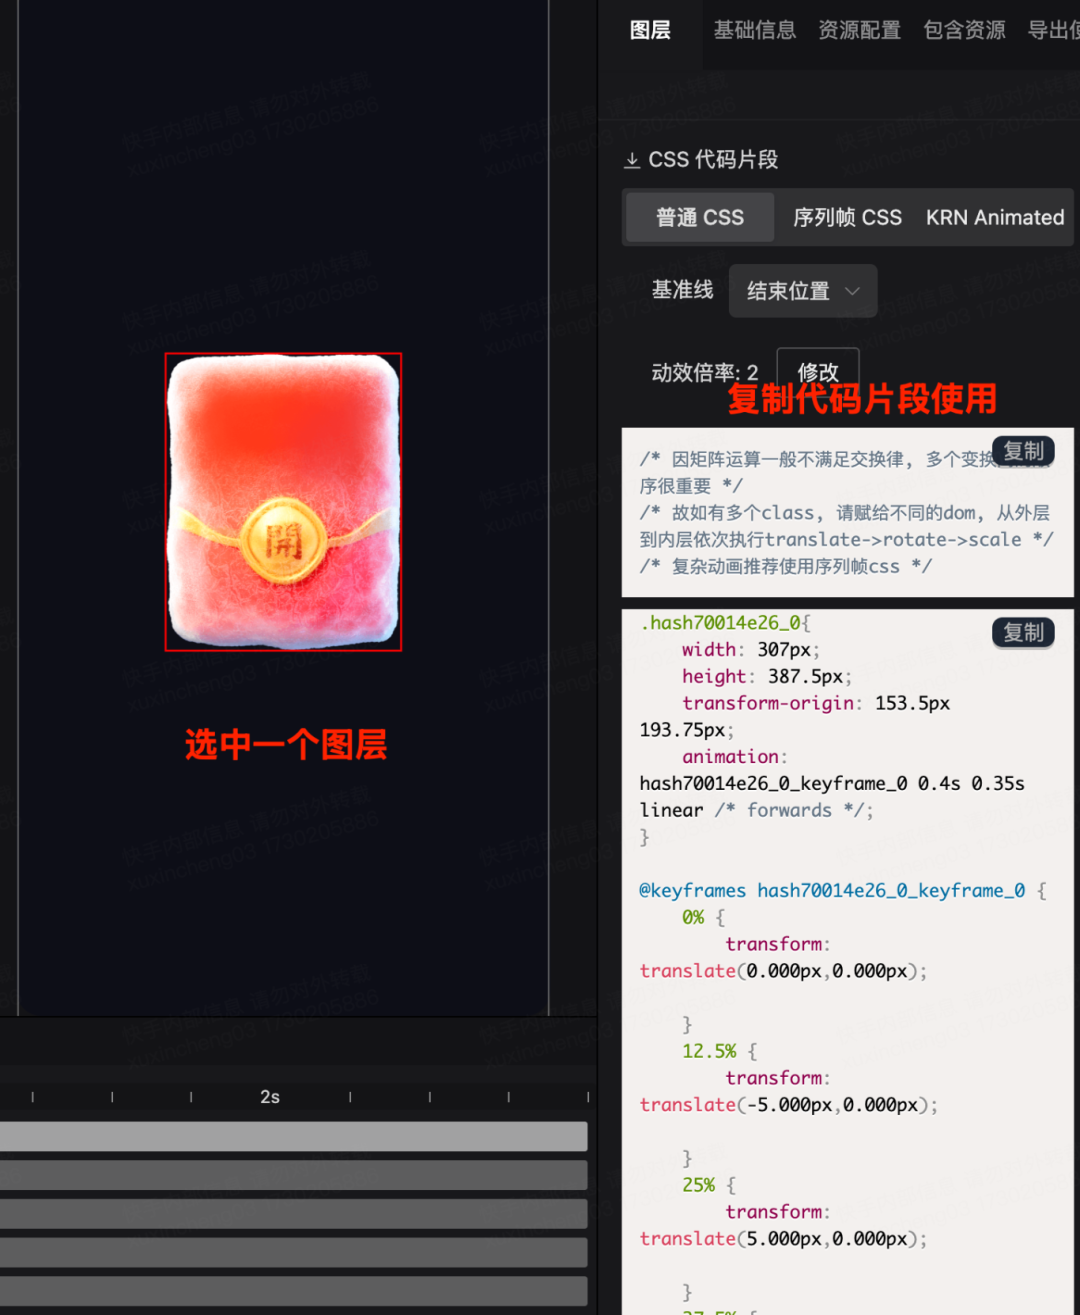Select the 序列帧 CSS code mode
1080x1315 pixels.
(847, 217)
